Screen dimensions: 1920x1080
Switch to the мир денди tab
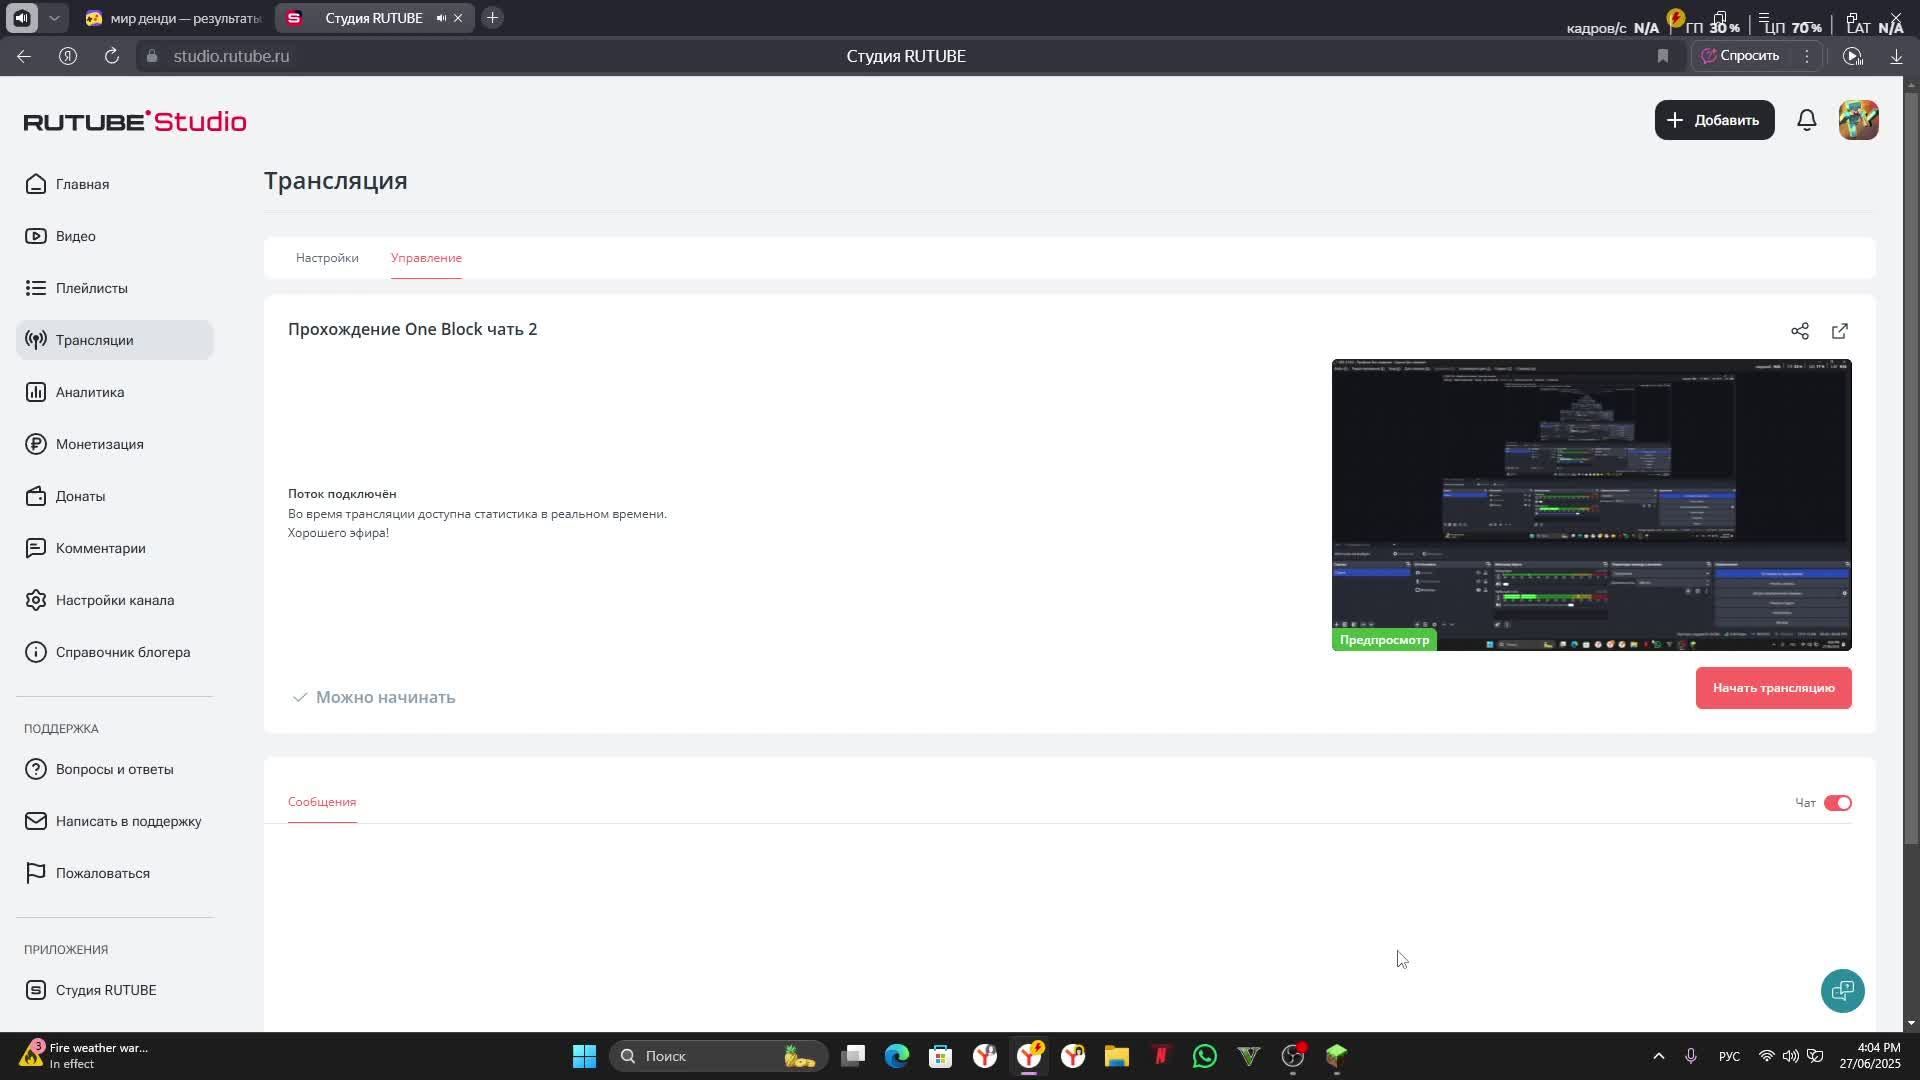(172, 18)
